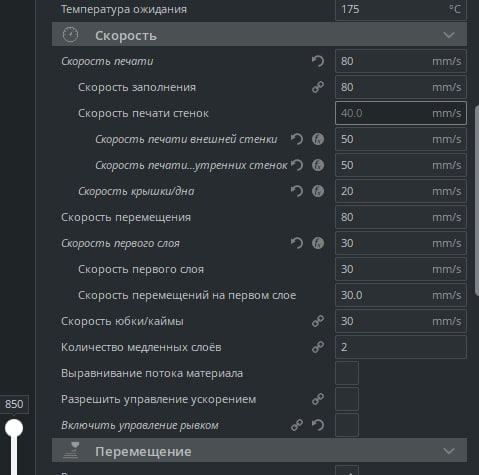Click the Количество медленных слоёв label
This screenshot has height=475, width=479.
(x=141, y=348)
